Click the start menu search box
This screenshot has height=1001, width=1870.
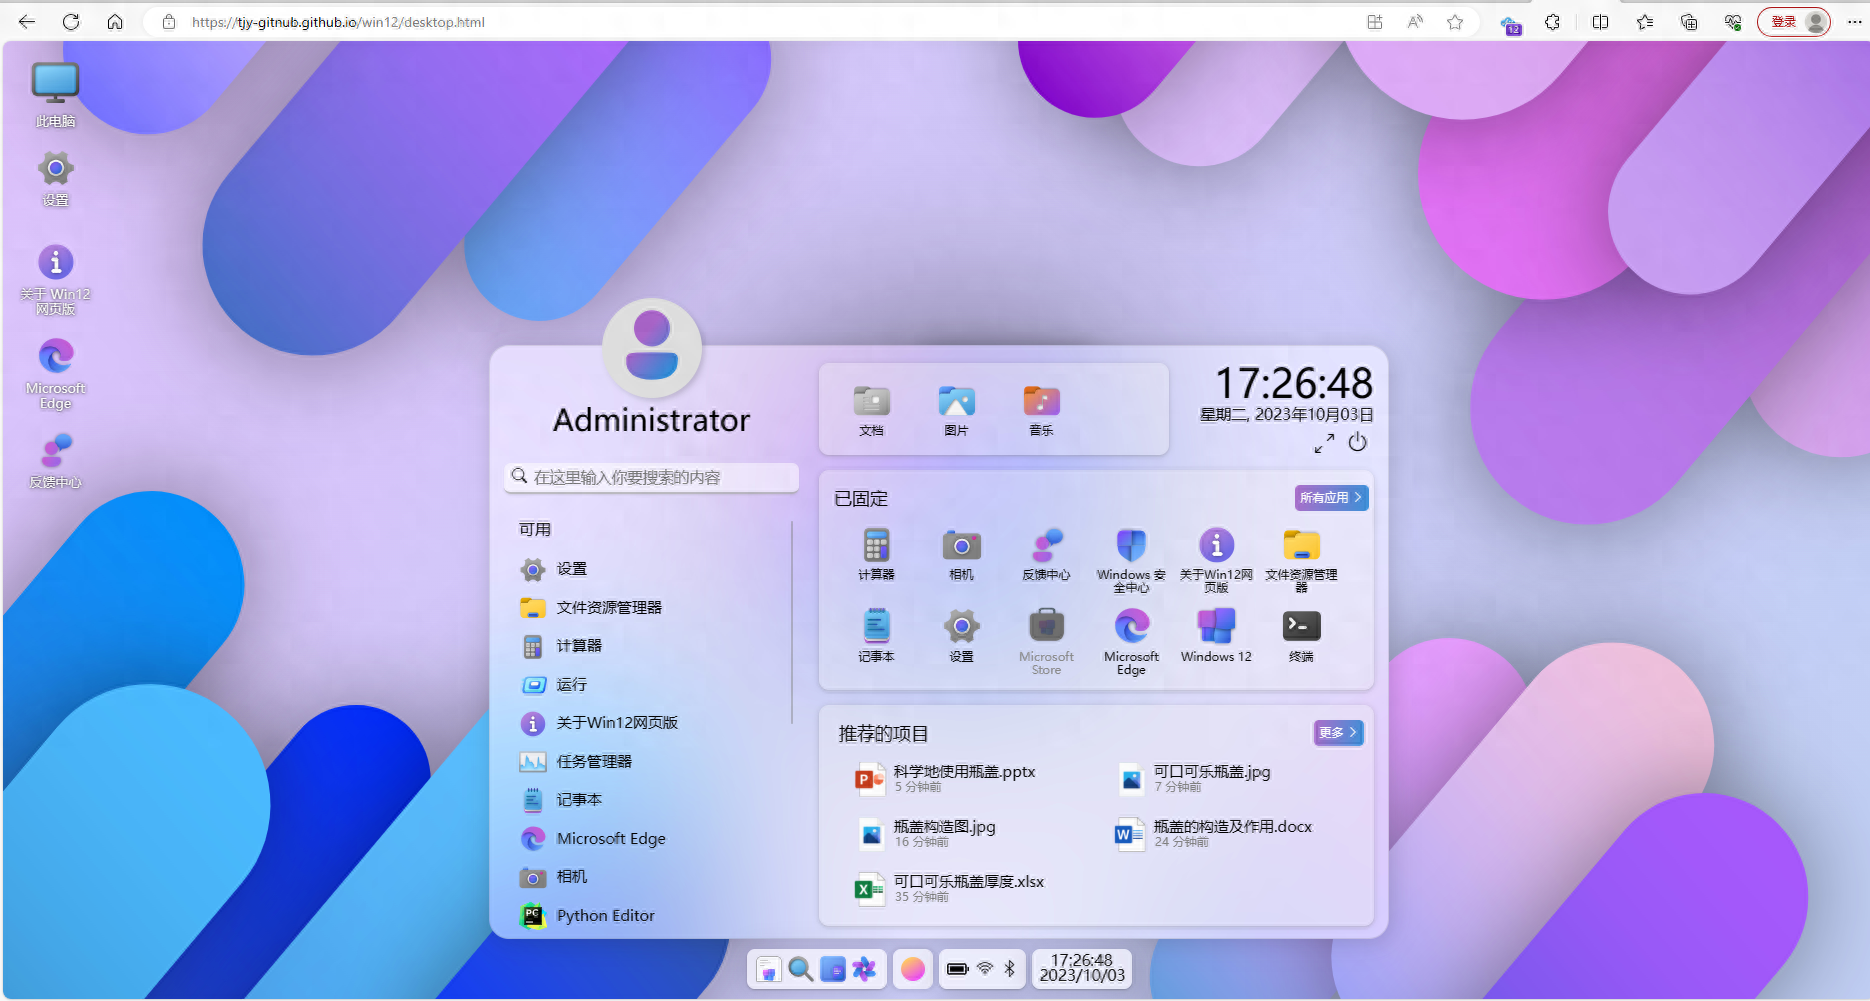[x=651, y=477]
